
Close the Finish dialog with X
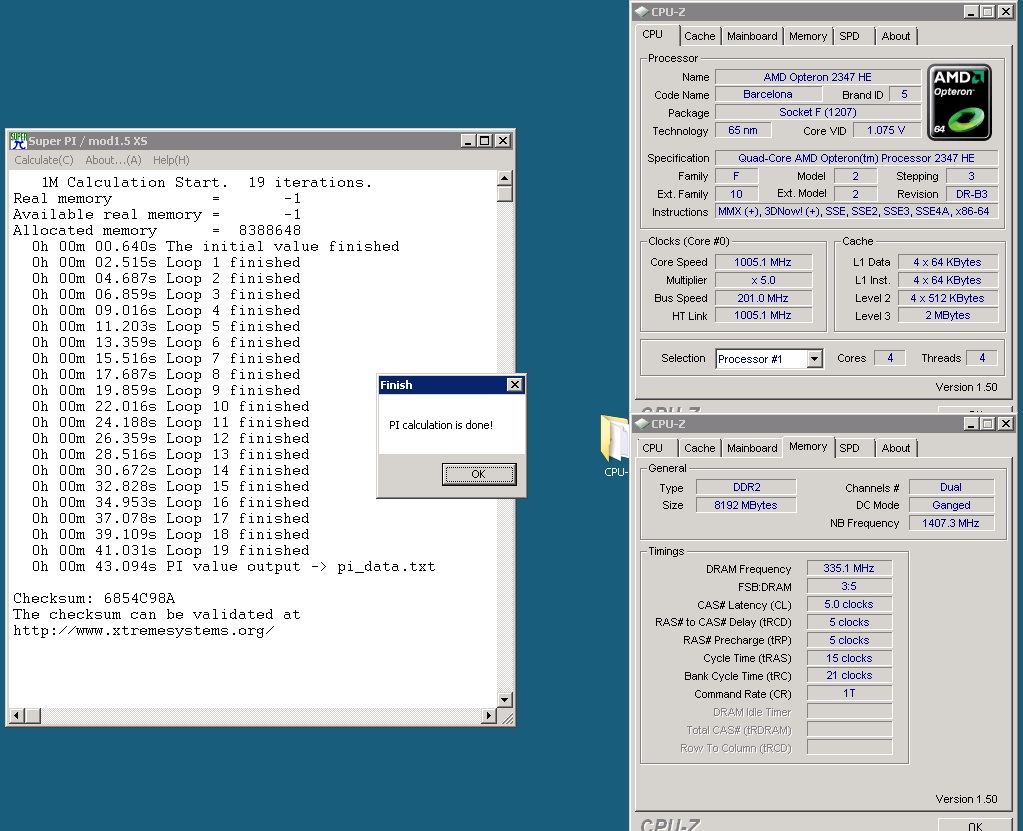coord(515,385)
